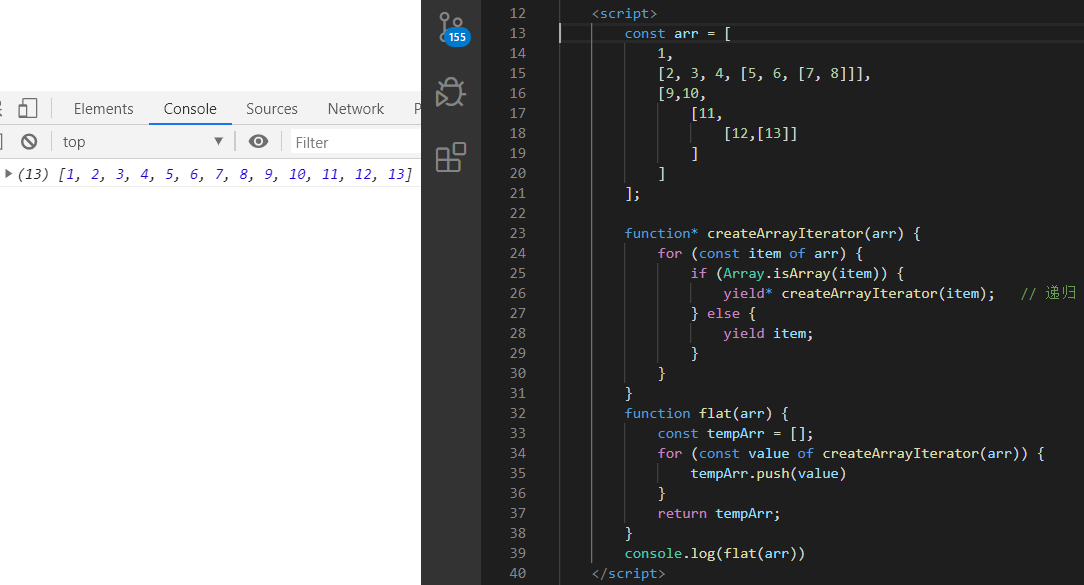Select line number 23 in the gutter
Screen dimensions: 1084x585
point(517,233)
